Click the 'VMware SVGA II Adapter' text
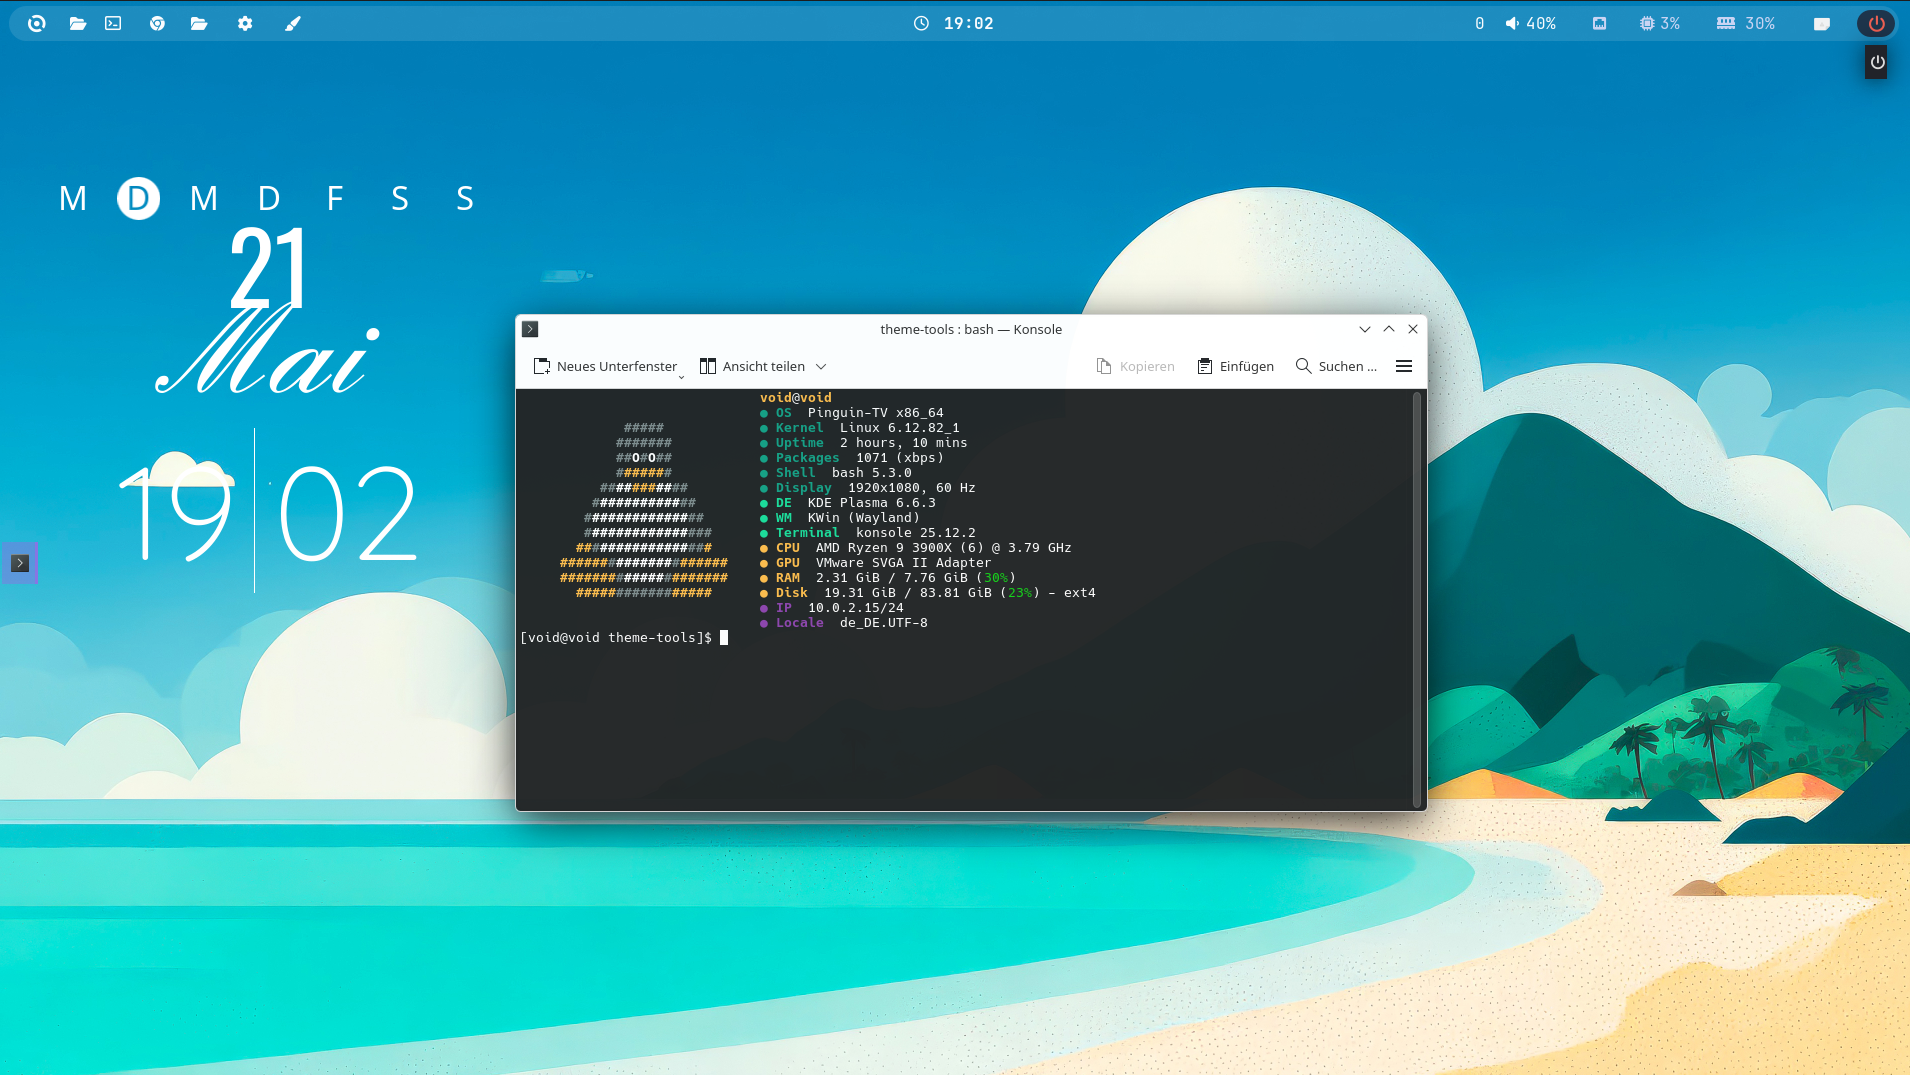The width and height of the screenshot is (1910, 1075). pyautogui.click(x=904, y=563)
